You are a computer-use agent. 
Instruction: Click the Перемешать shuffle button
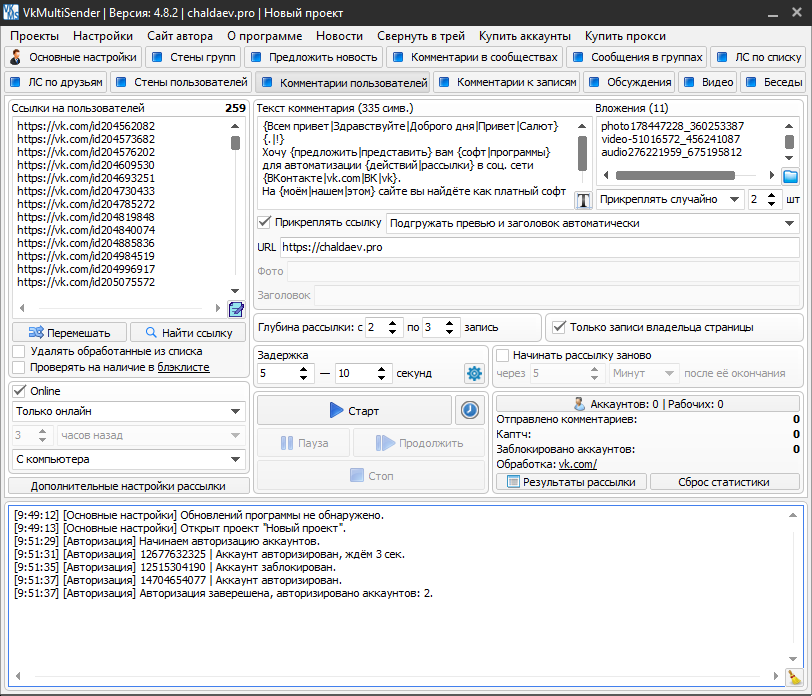(x=70, y=332)
